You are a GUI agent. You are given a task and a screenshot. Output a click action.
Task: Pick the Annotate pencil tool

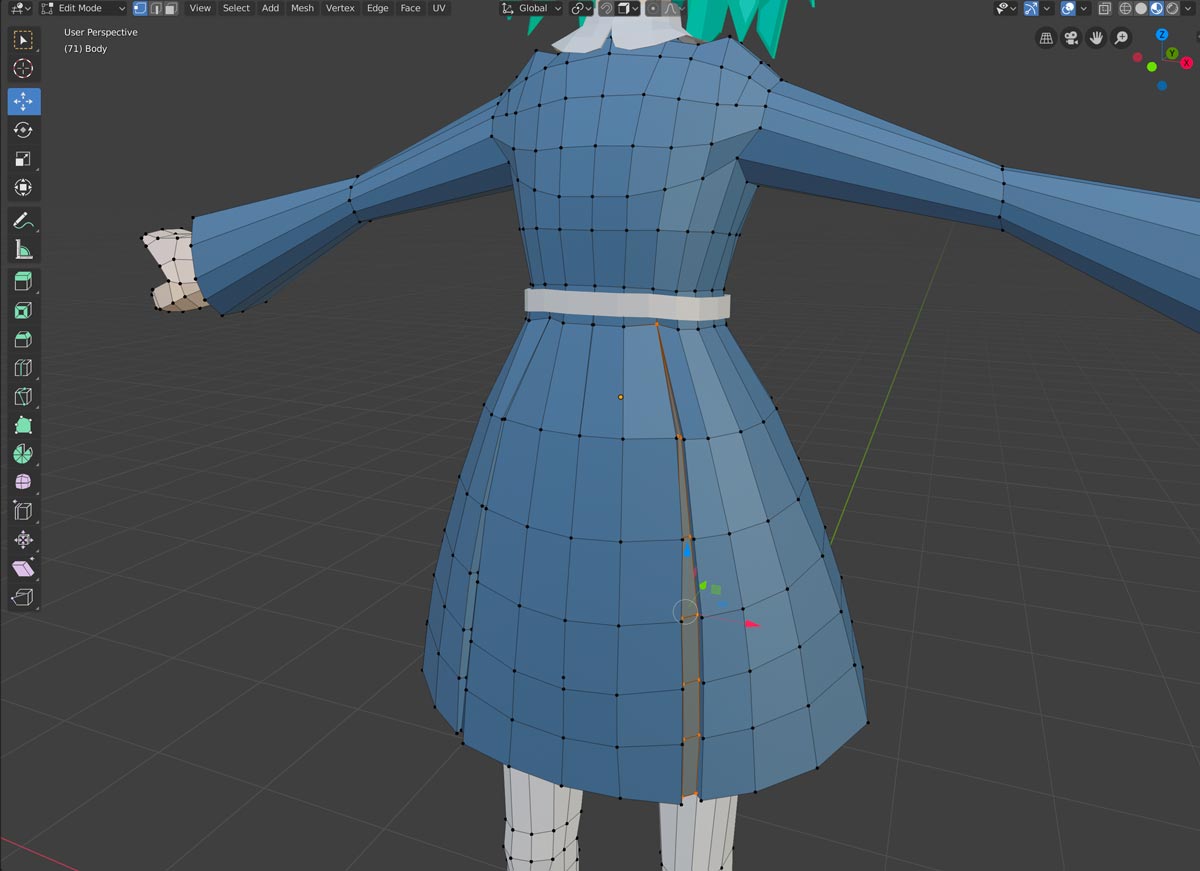[23, 220]
